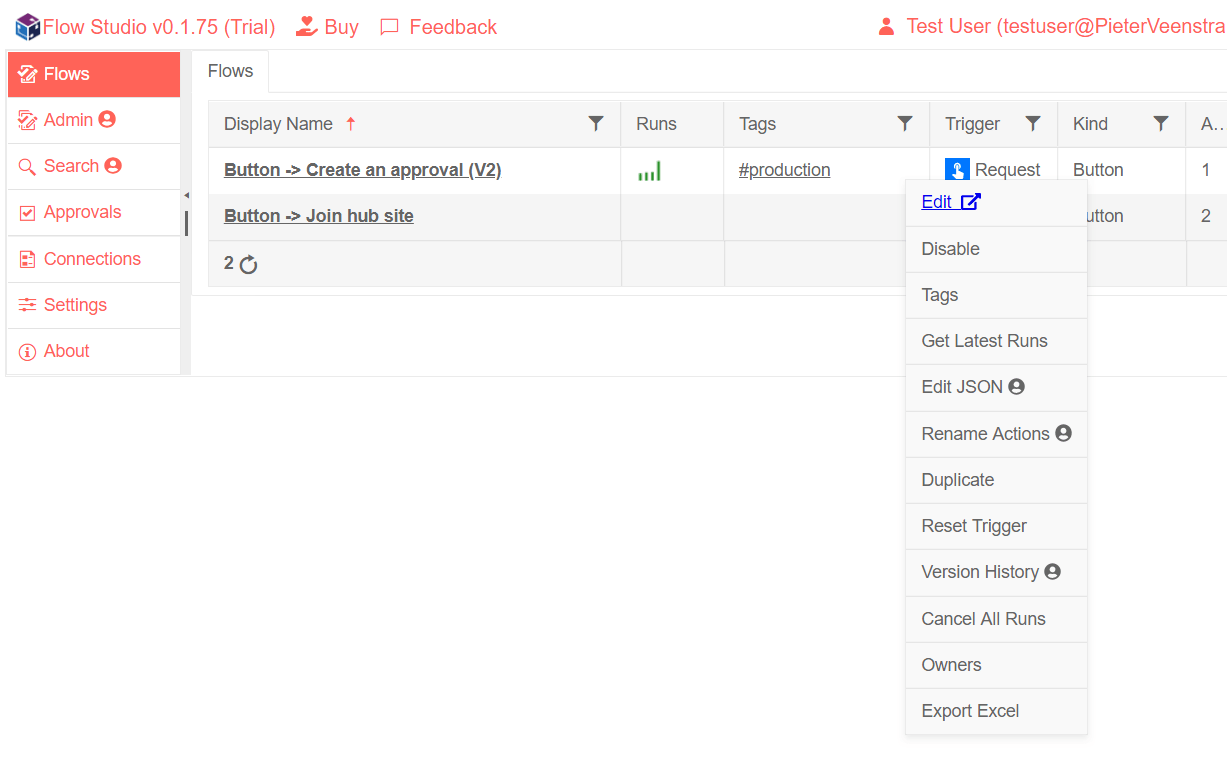Click the account badge on Edit JSON

[1017, 387]
